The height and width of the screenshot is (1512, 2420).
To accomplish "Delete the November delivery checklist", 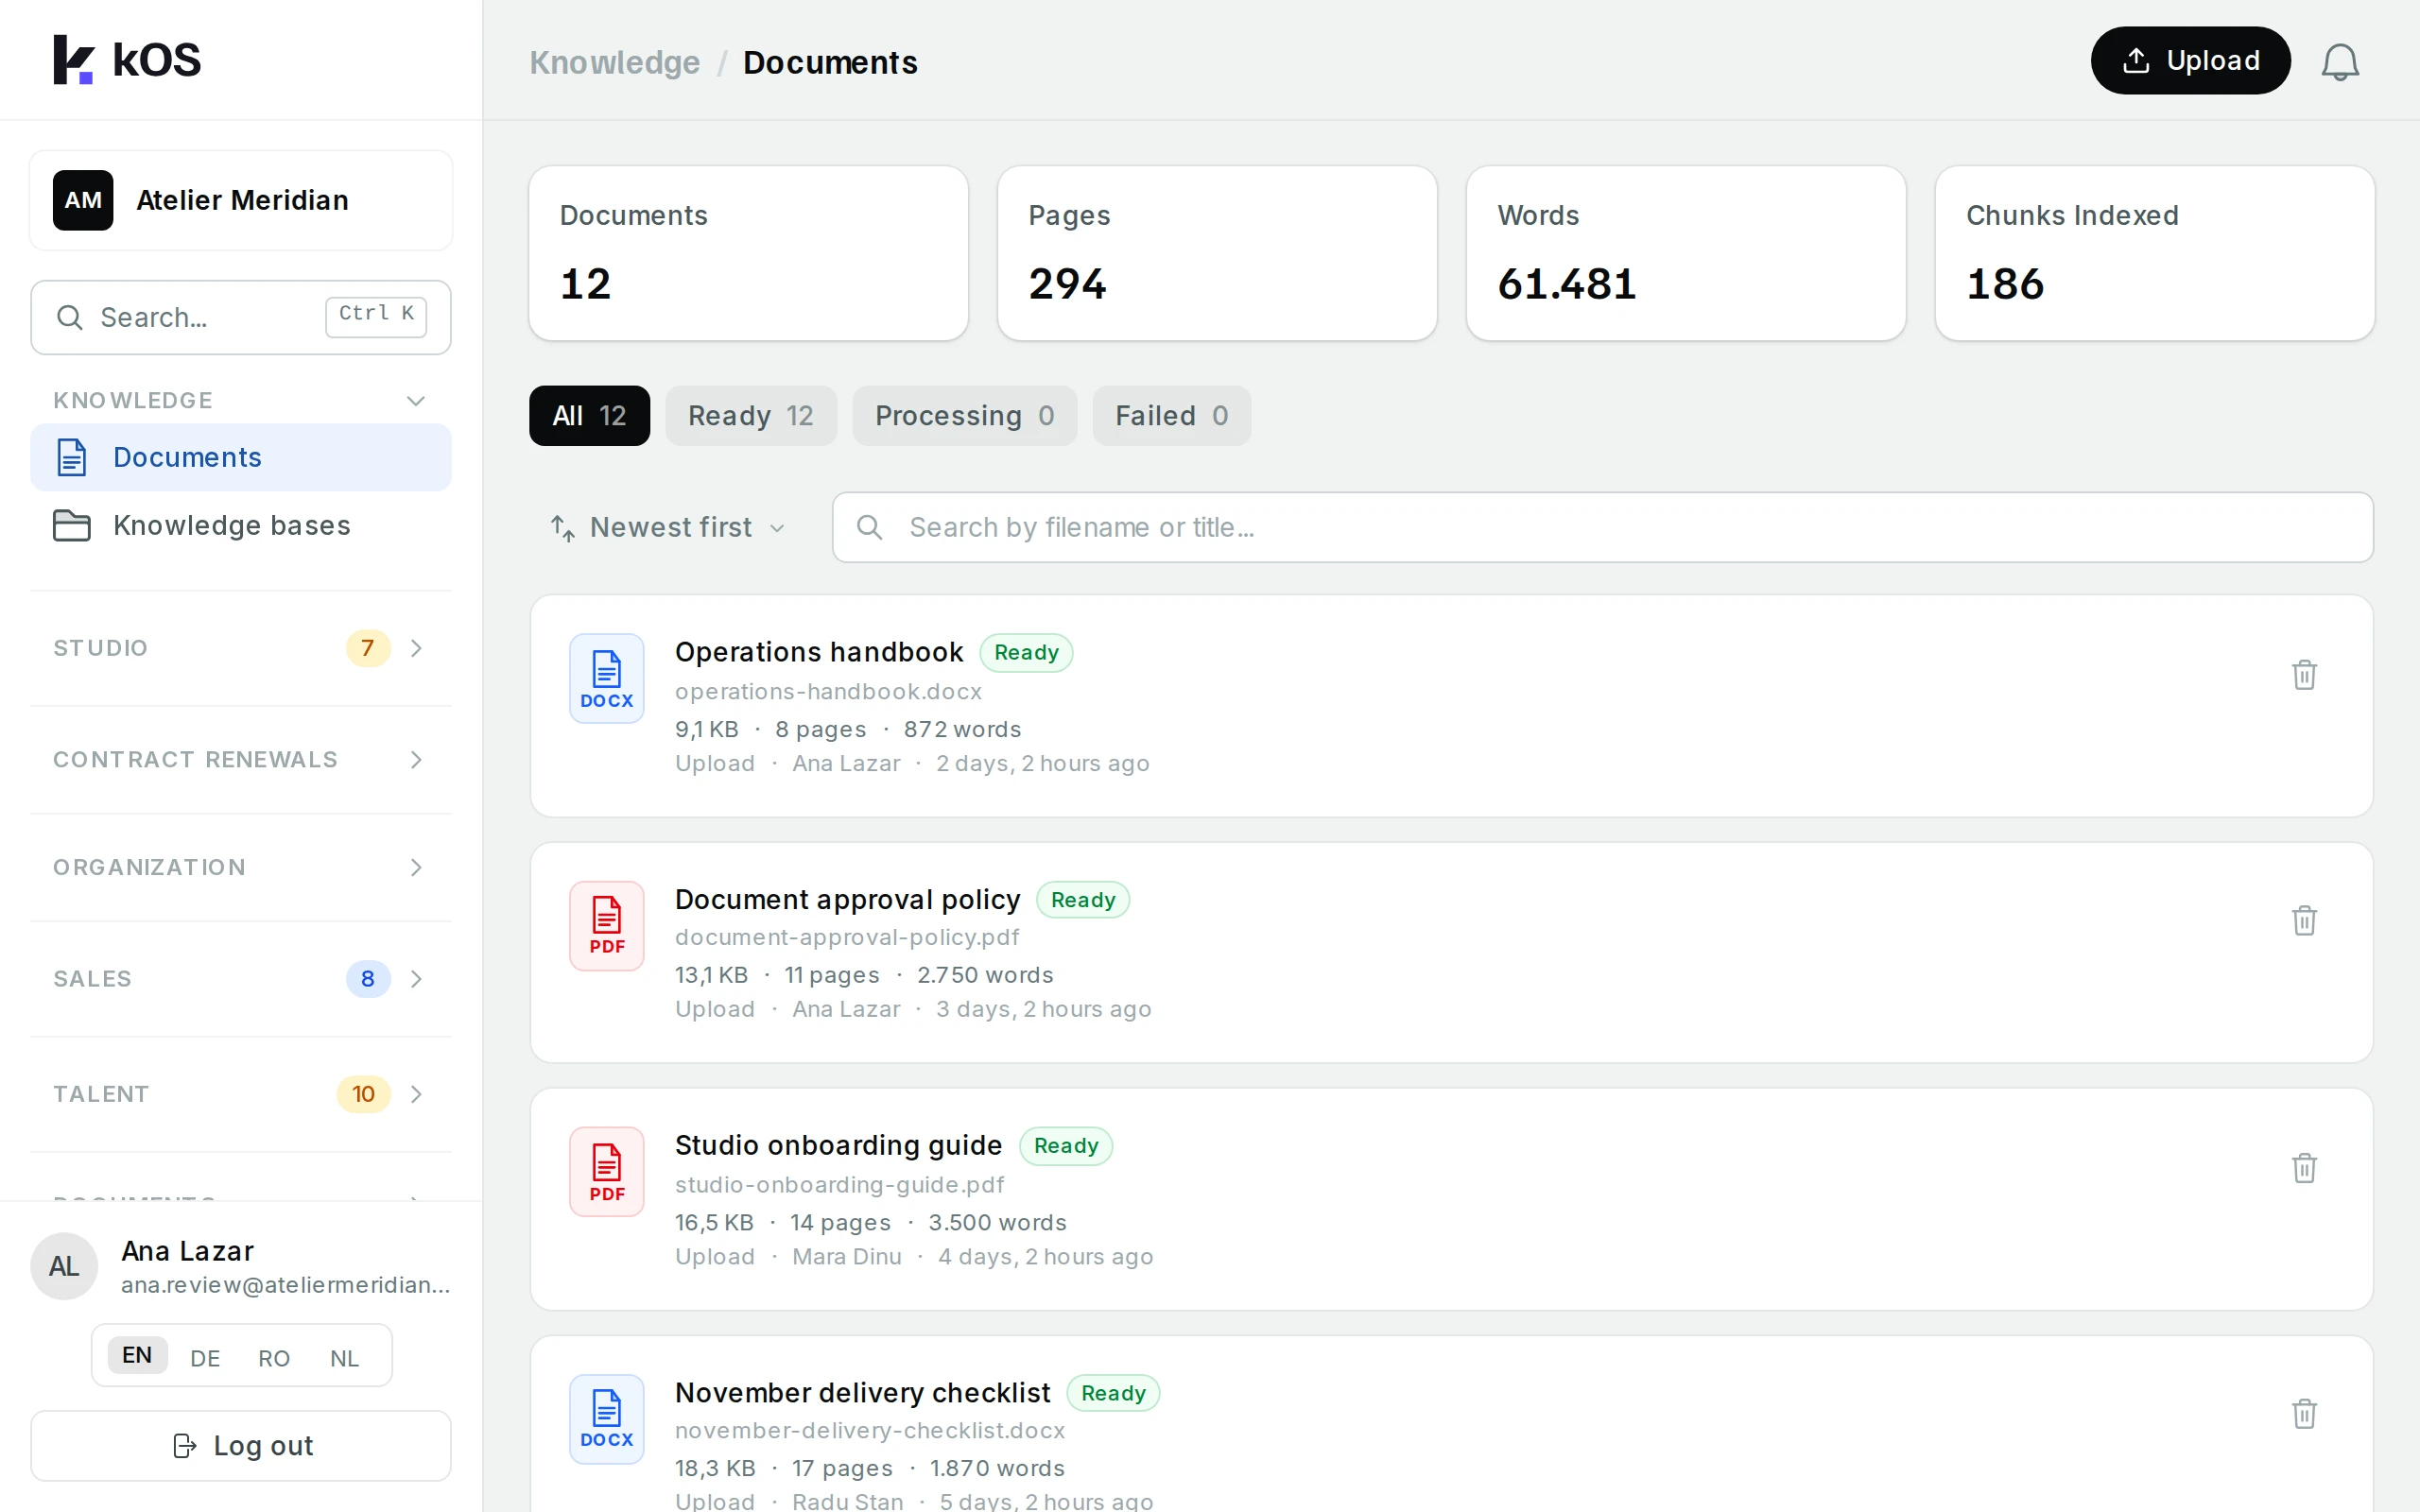I will click(x=2304, y=1414).
